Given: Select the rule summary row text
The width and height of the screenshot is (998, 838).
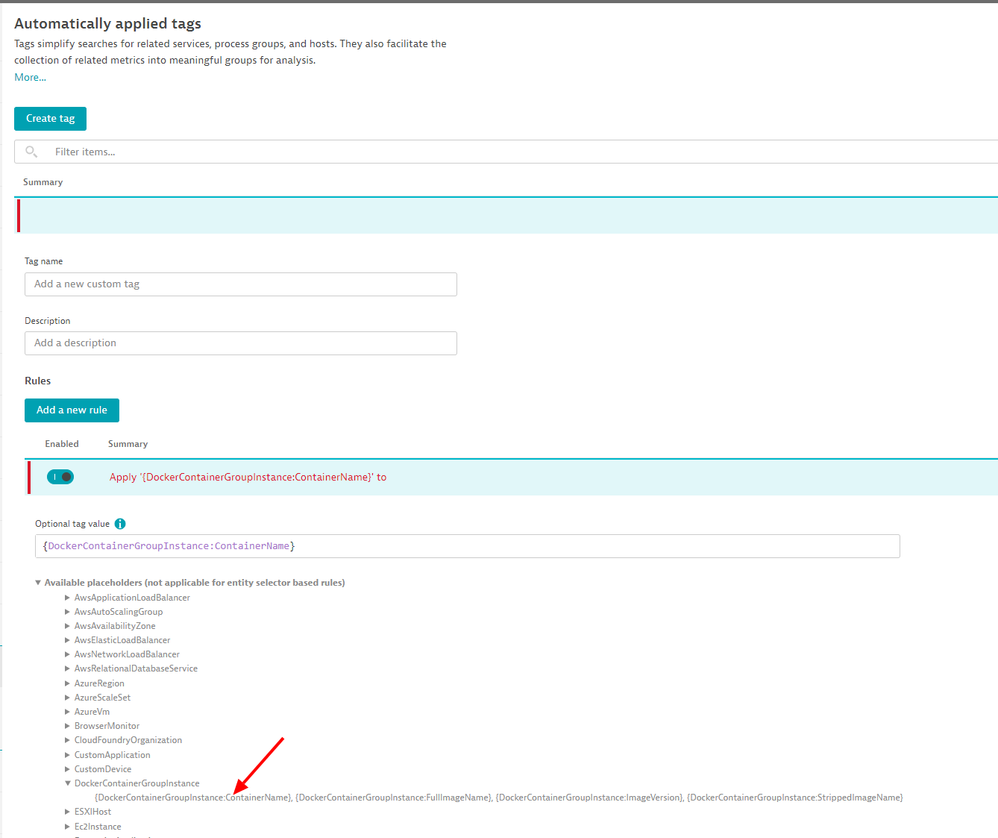Looking at the screenshot, I should pos(248,477).
